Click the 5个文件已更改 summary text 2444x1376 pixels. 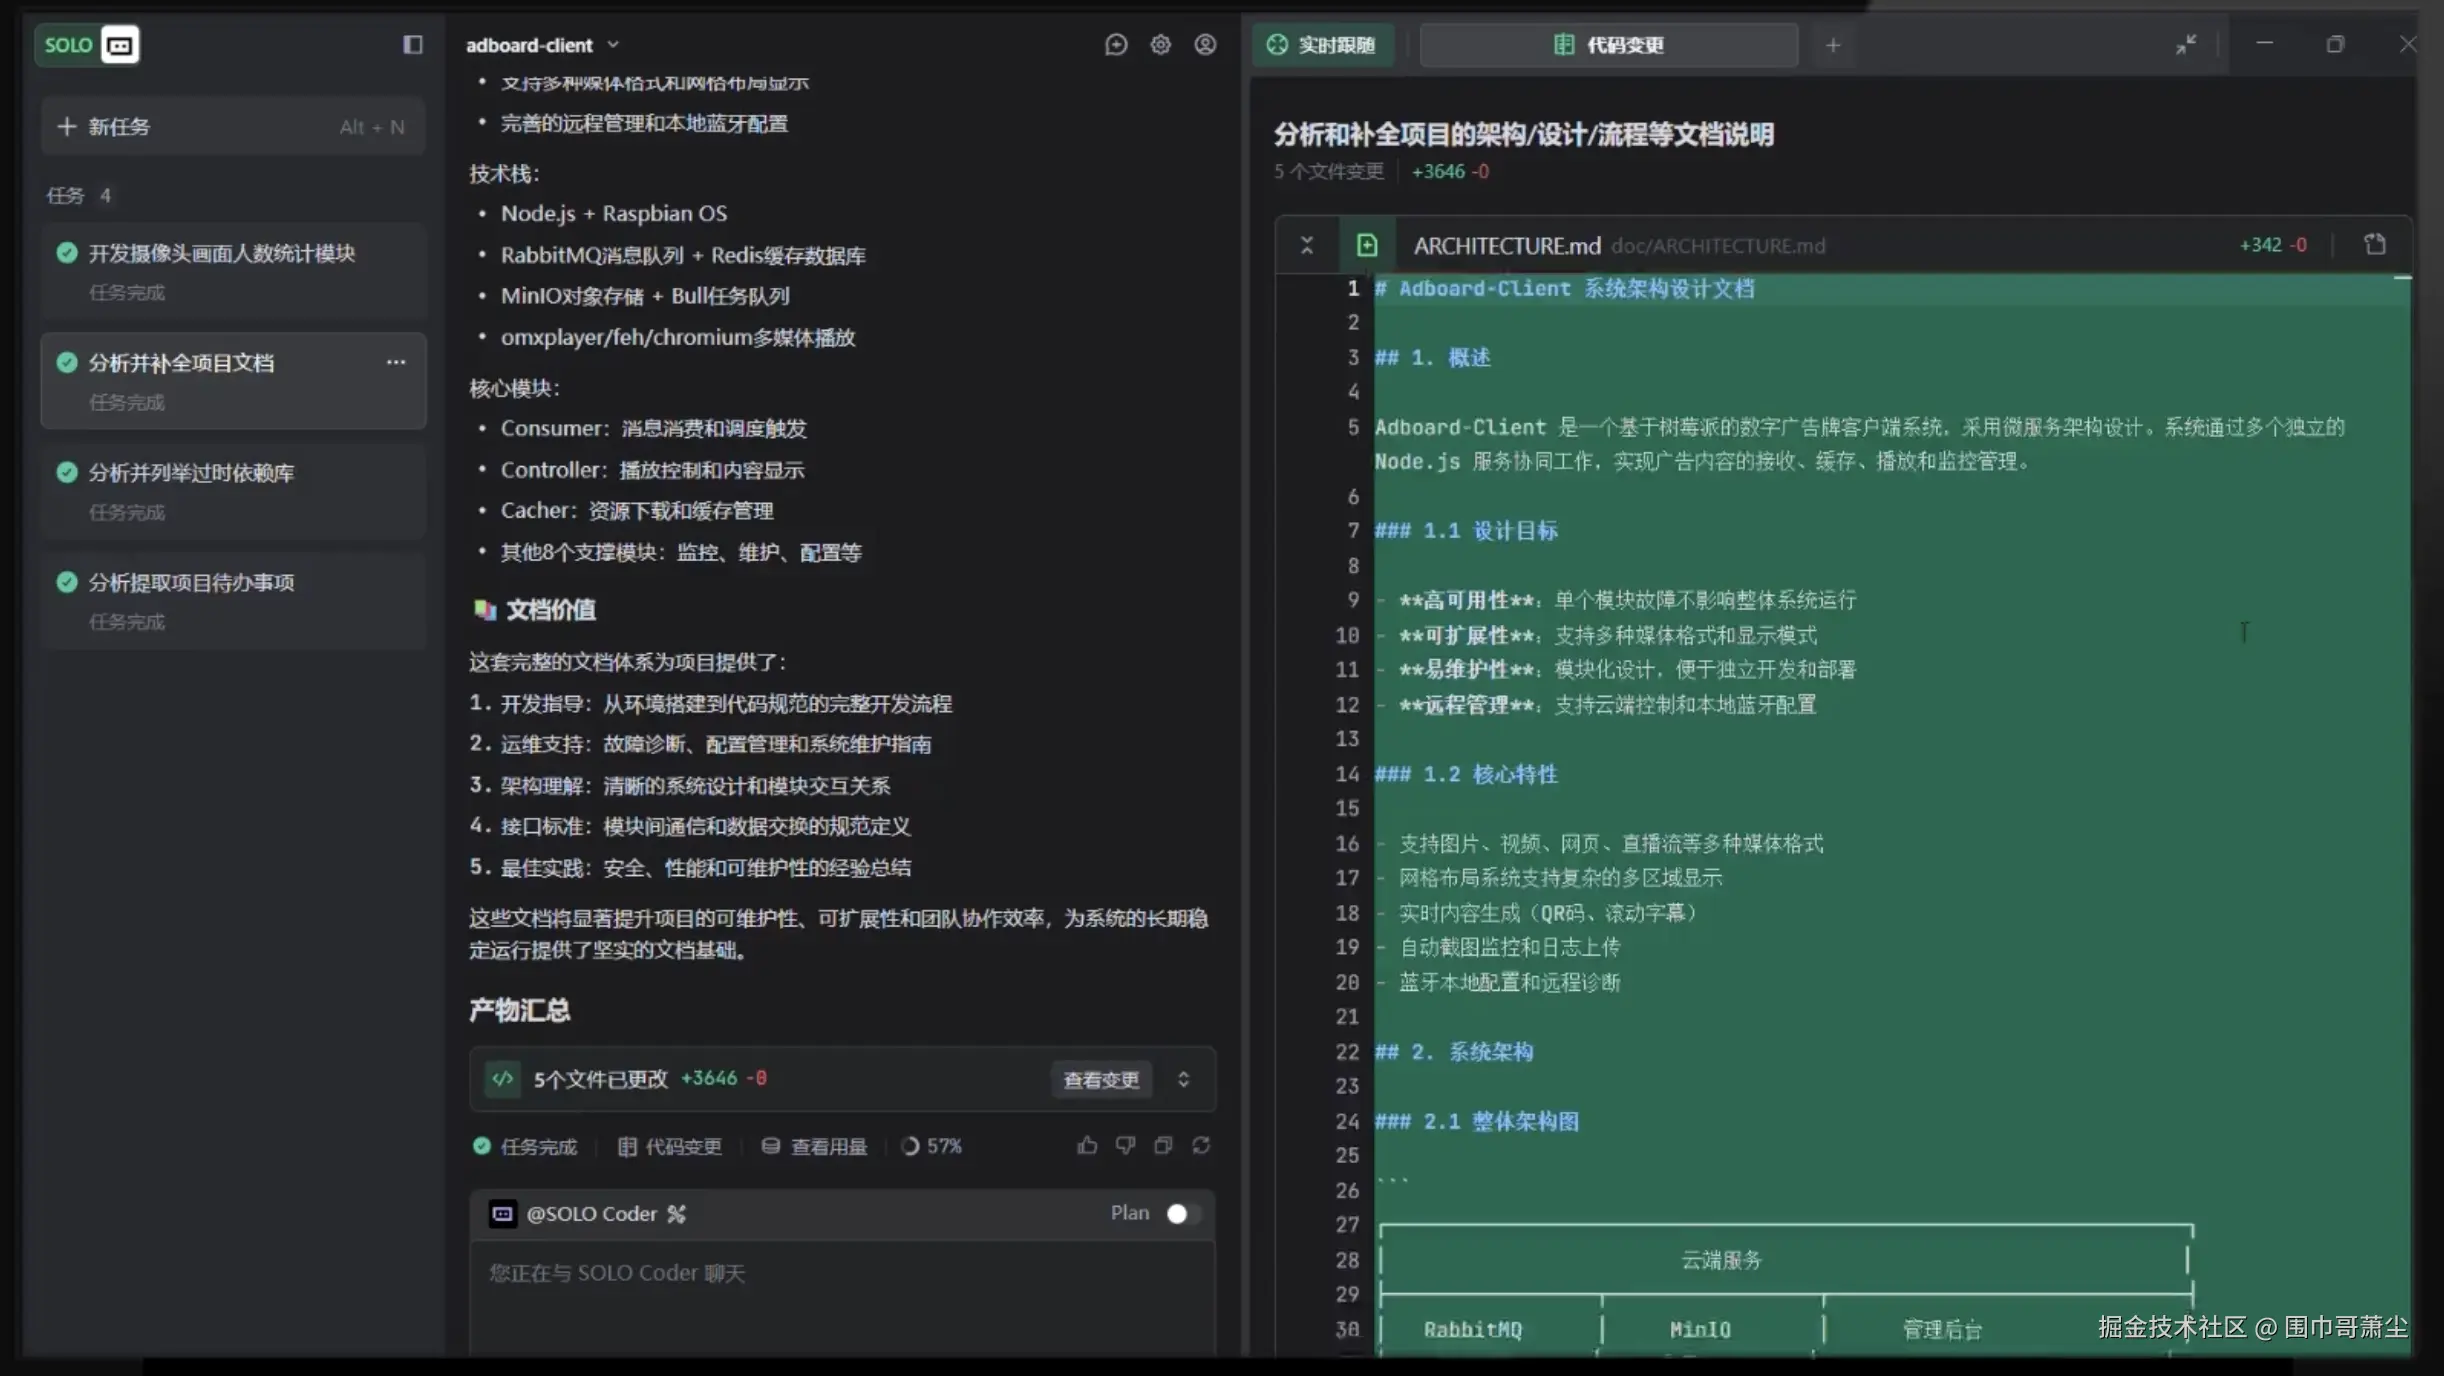click(600, 1079)
